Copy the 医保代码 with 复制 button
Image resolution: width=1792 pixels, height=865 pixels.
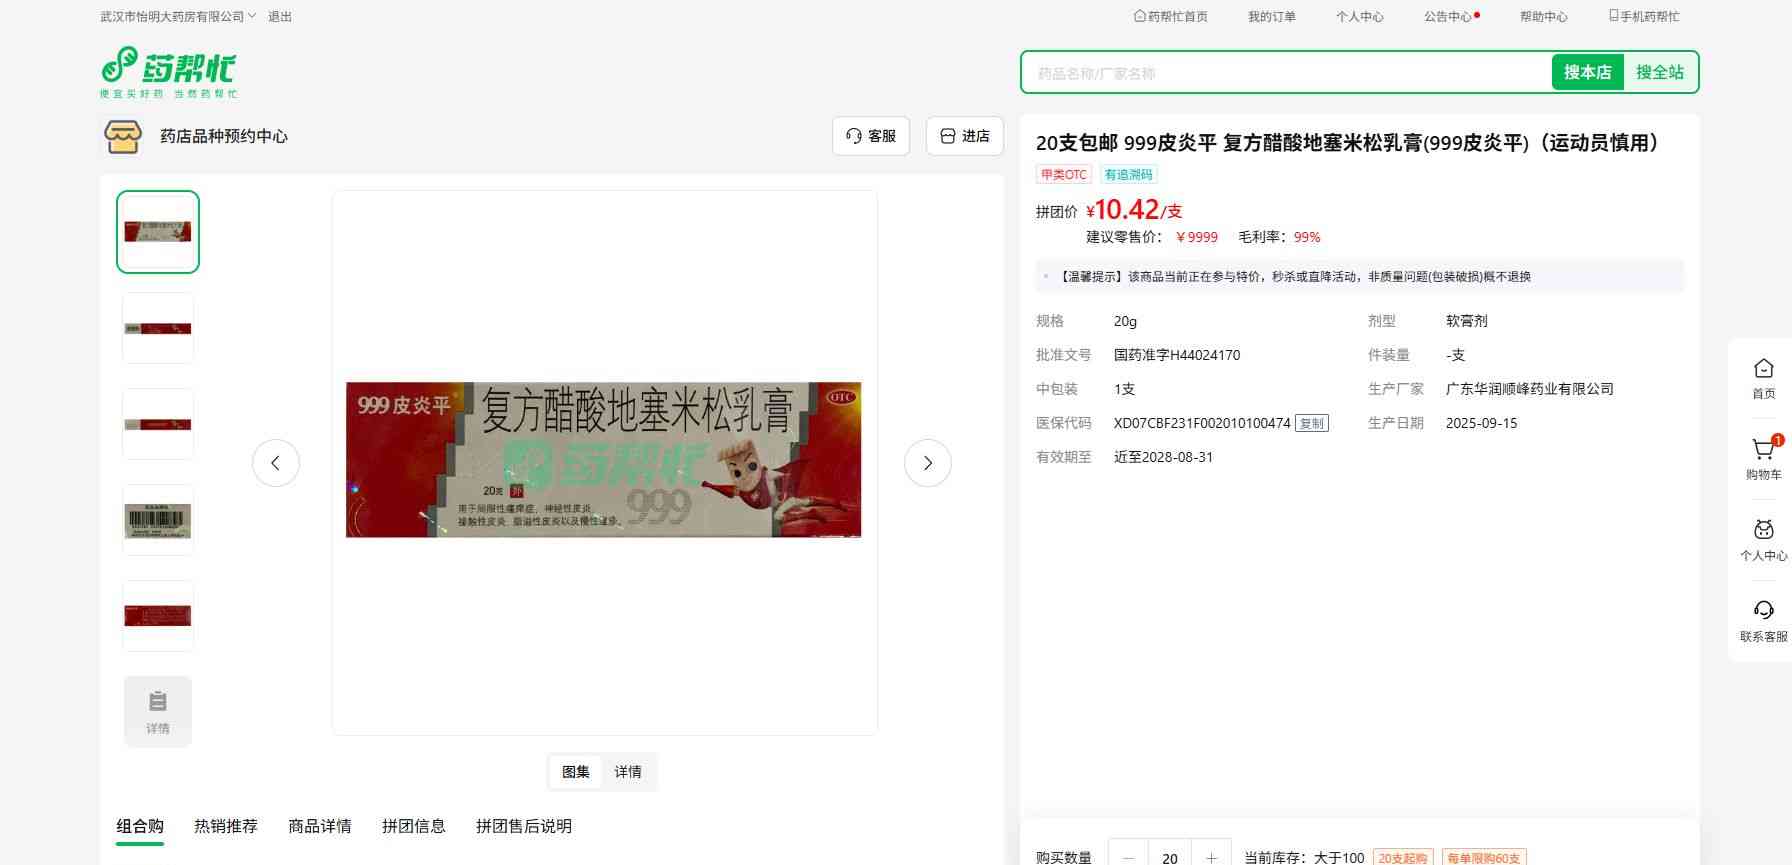tap(1311, 423)
